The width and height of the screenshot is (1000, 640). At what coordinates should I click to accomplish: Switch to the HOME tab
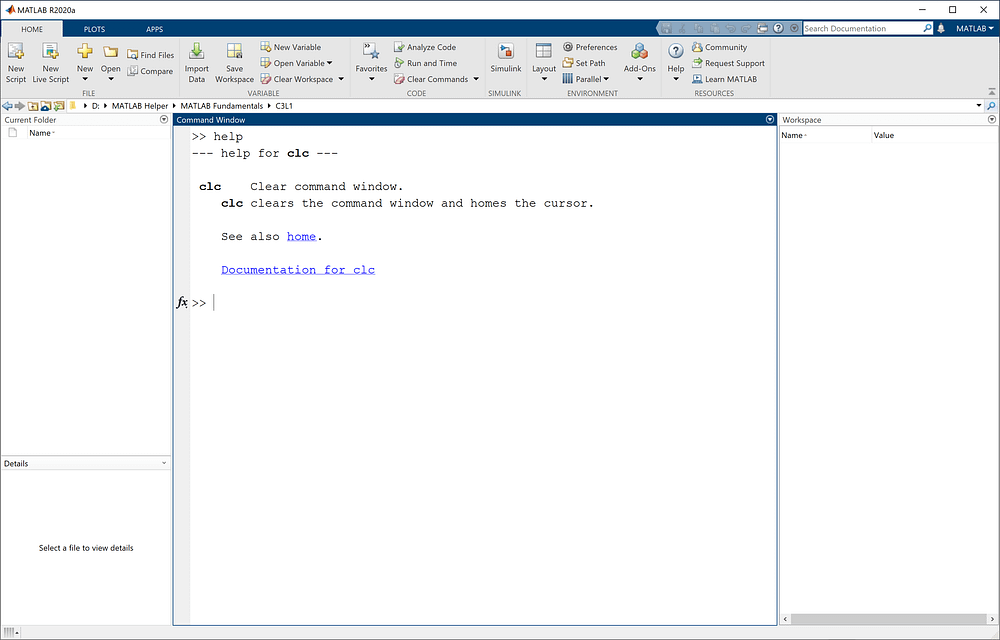(32, 29)
